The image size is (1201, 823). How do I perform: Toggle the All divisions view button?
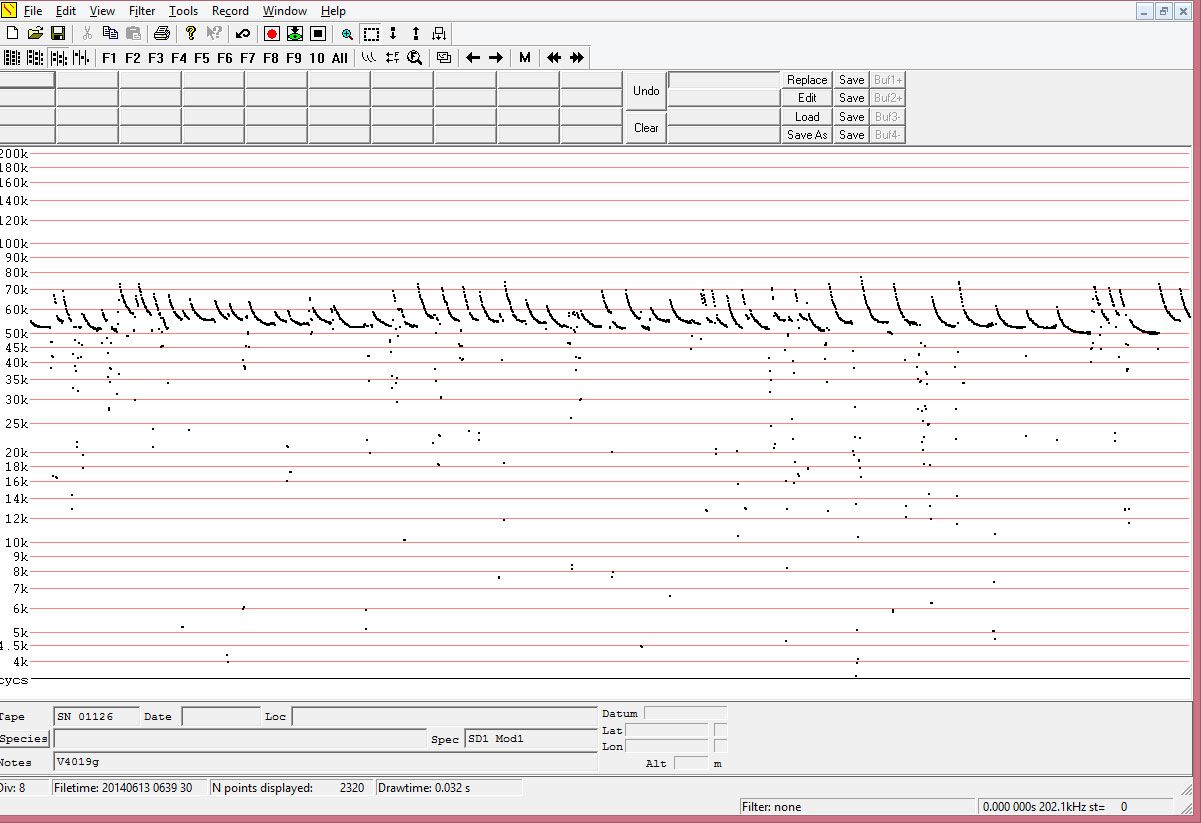pos(340,57)
